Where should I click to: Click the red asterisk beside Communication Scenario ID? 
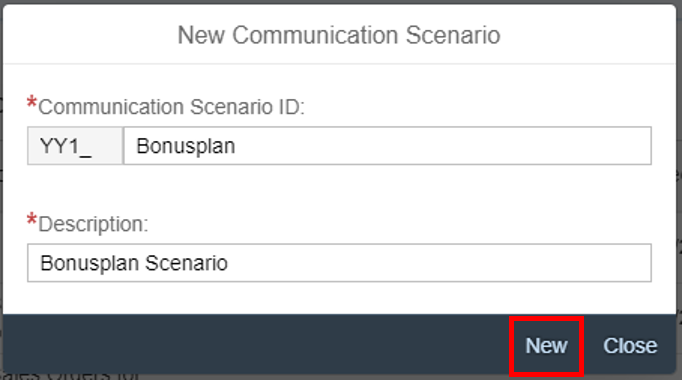(31, 103)
